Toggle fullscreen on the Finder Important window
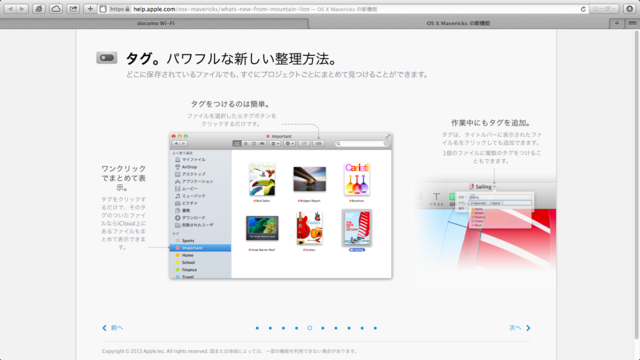The height and width of the screenshot is (360, 640). (388, 136)
